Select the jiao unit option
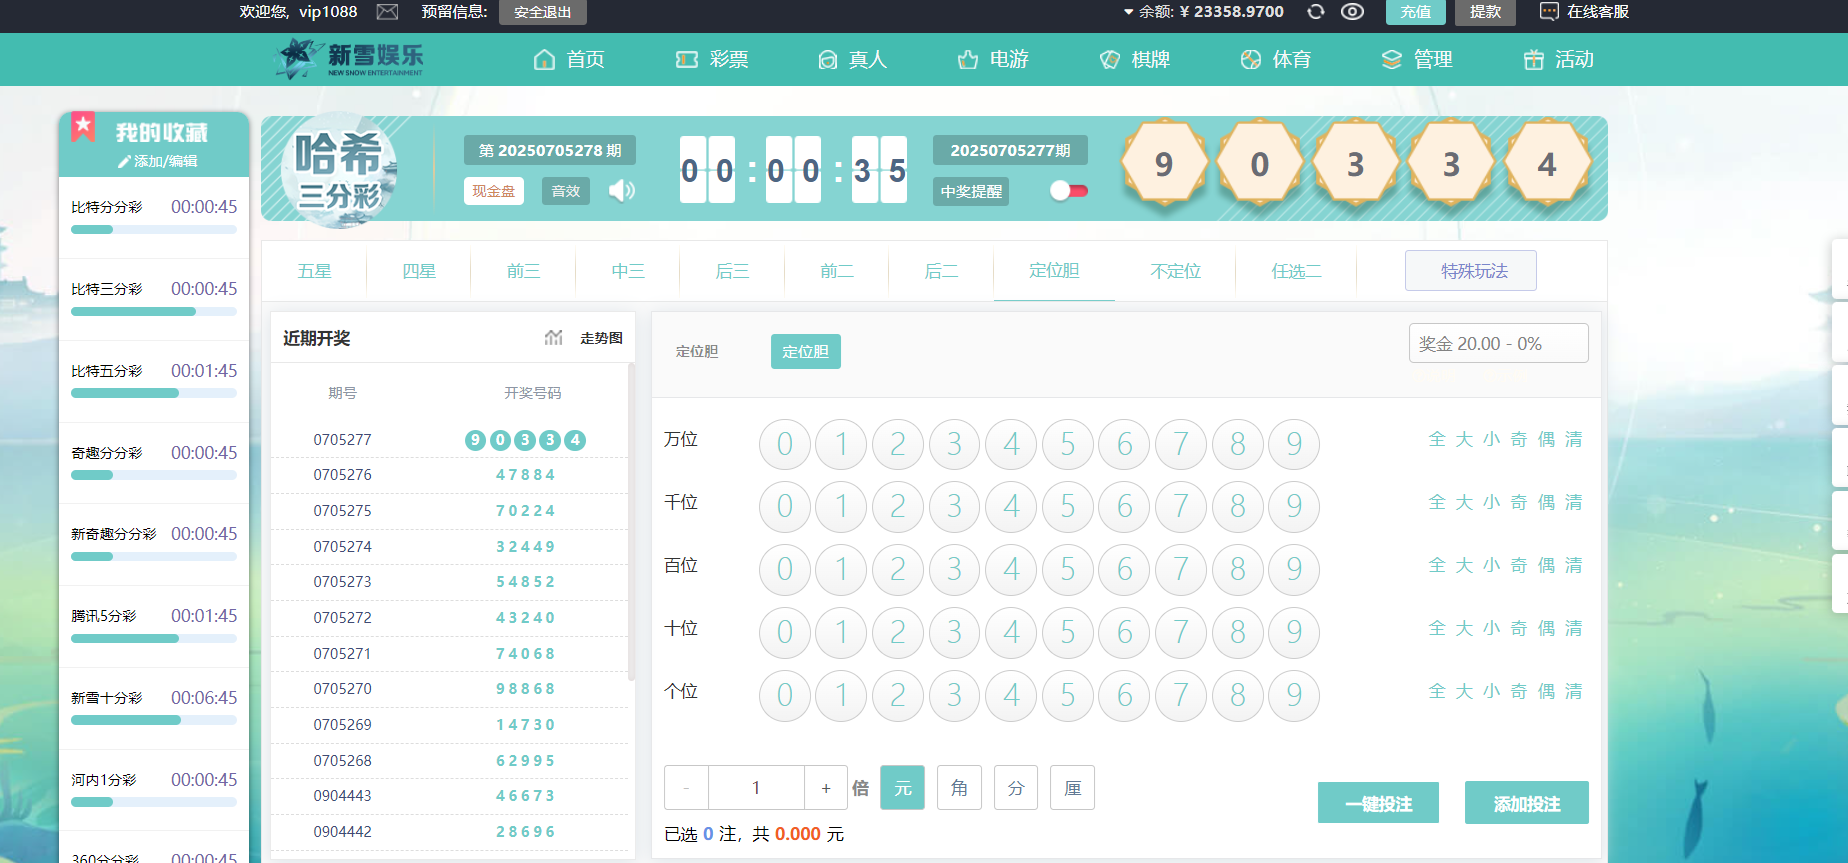The height and width of the screenshot is (863, 1848). 959,788
